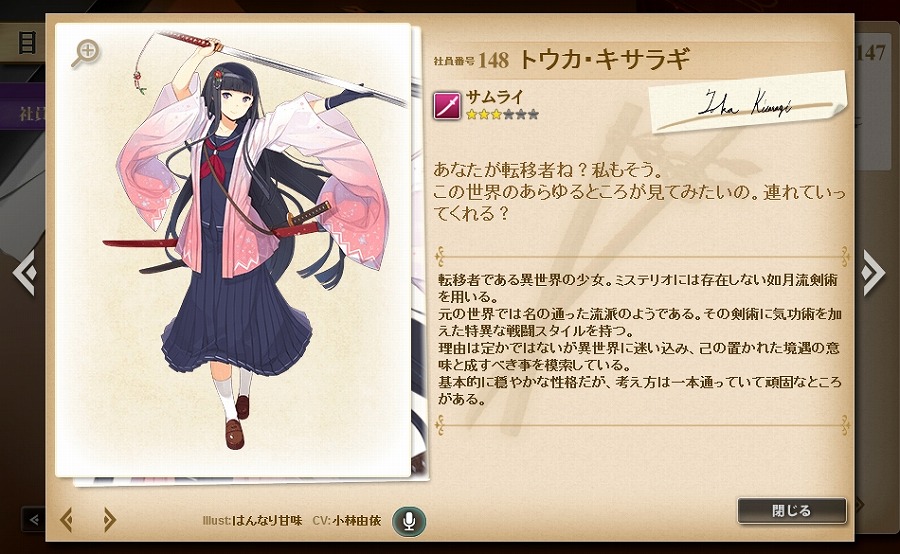This screenshot has height=554, width=900.
Task: Click voice actor name 小林由依
Action: coord(356,521)
